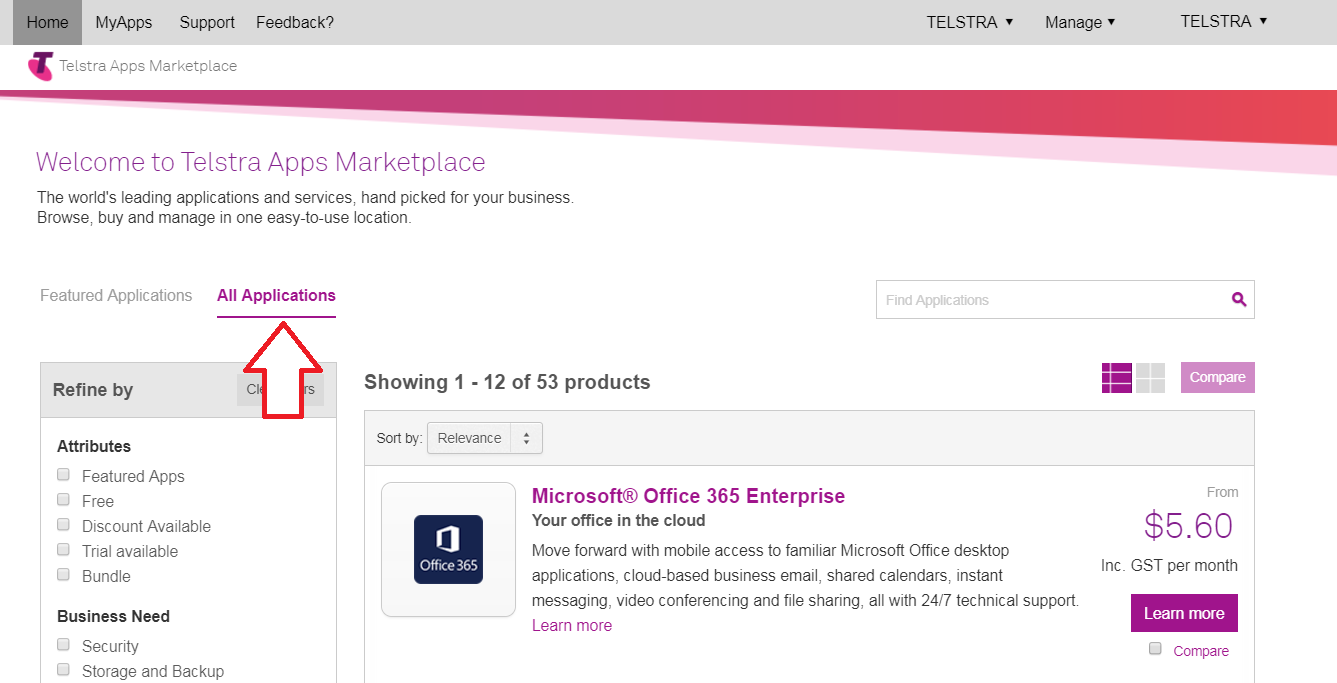This screenshot has height=683, width=1337.
Task: Click the Find Applications search field
Action: pos(1050,299)
